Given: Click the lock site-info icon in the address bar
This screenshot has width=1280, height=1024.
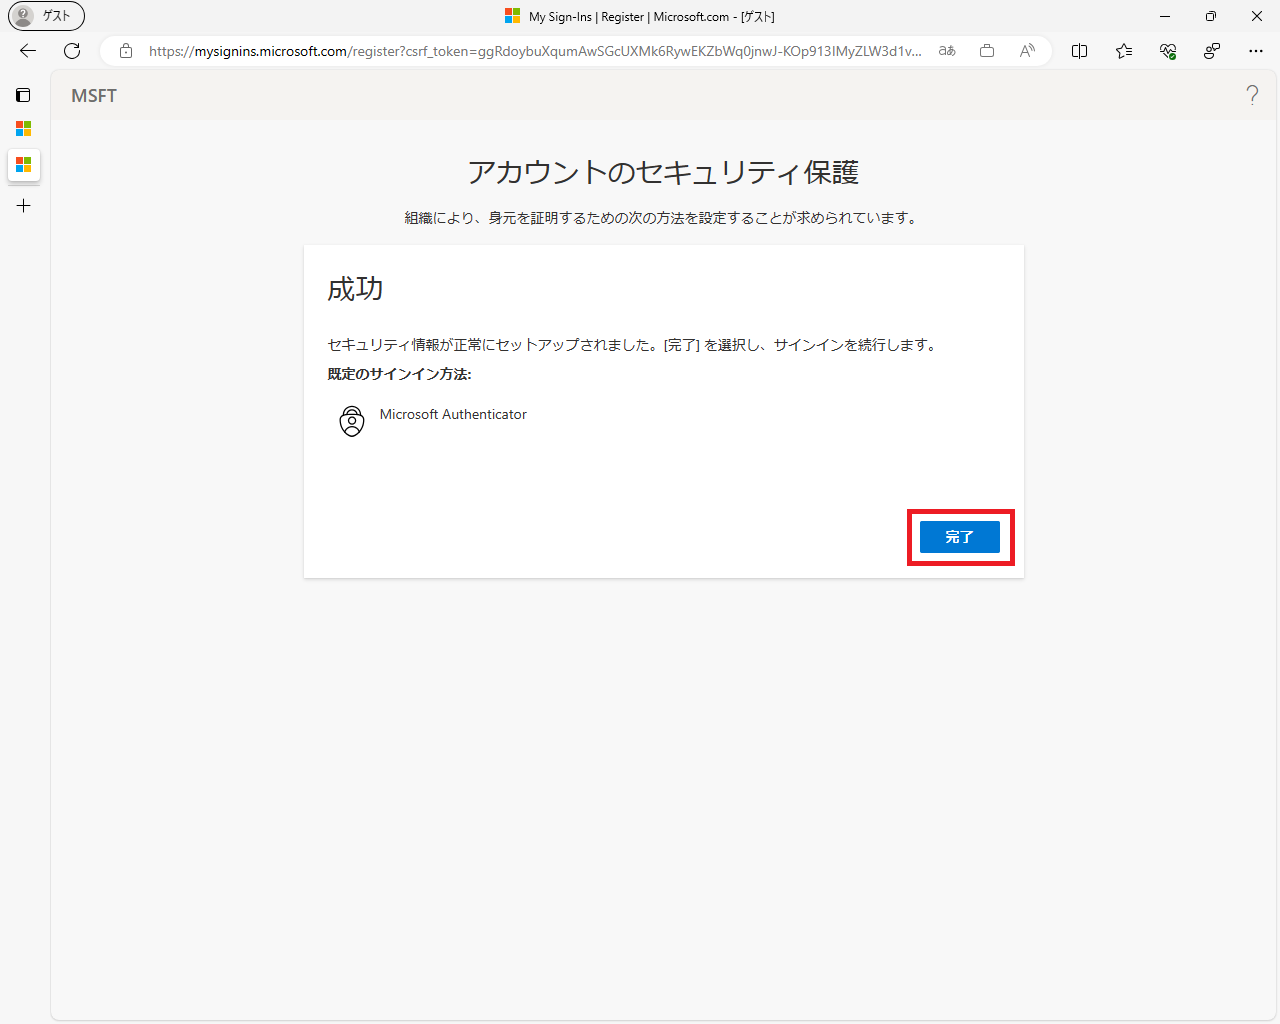Looking at the screenshot, I should pos(126,51).
